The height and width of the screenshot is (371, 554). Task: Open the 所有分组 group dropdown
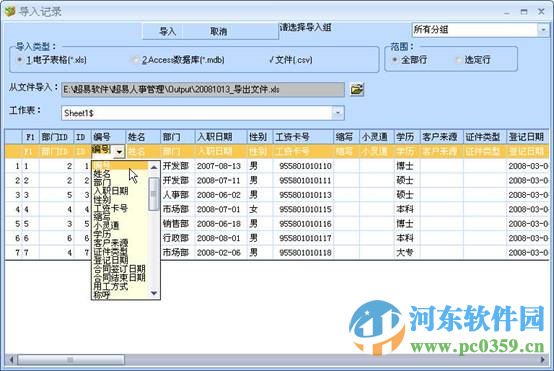(x=543, y=30)
